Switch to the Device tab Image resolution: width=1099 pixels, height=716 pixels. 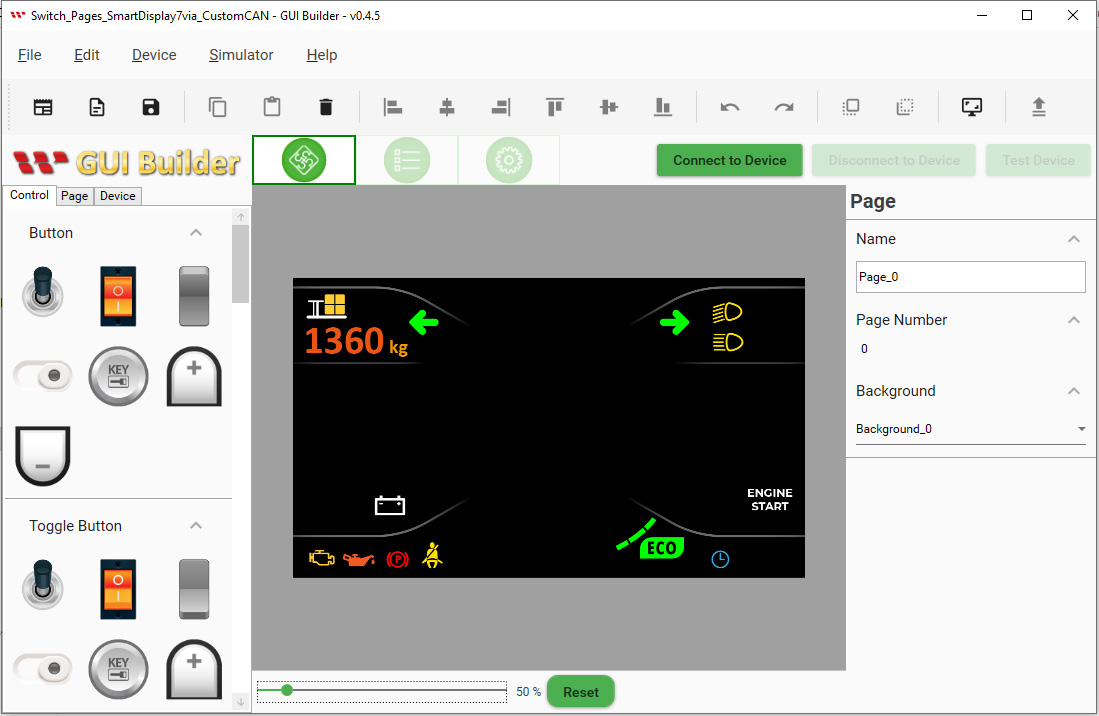click(118, 196)
